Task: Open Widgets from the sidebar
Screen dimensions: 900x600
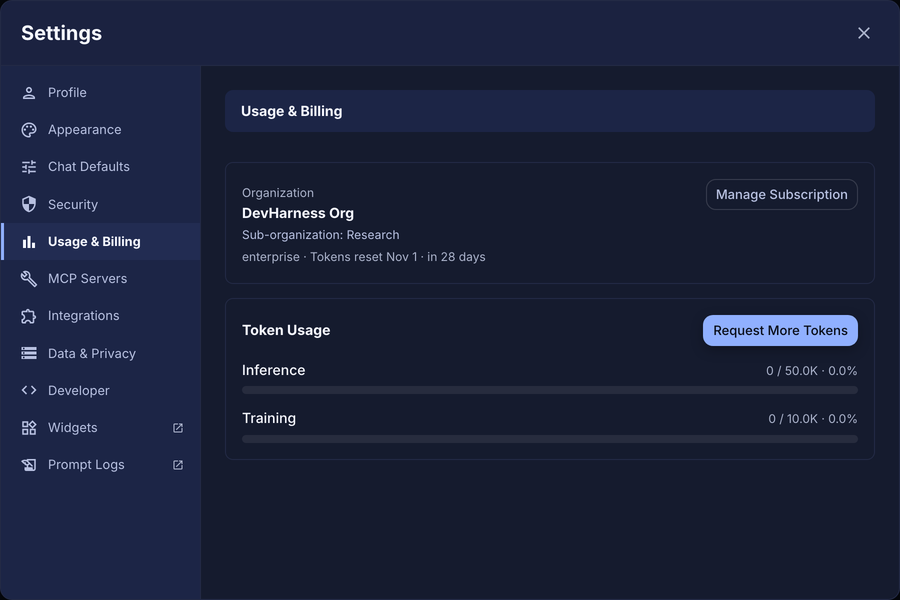Action: click(101, 428)
